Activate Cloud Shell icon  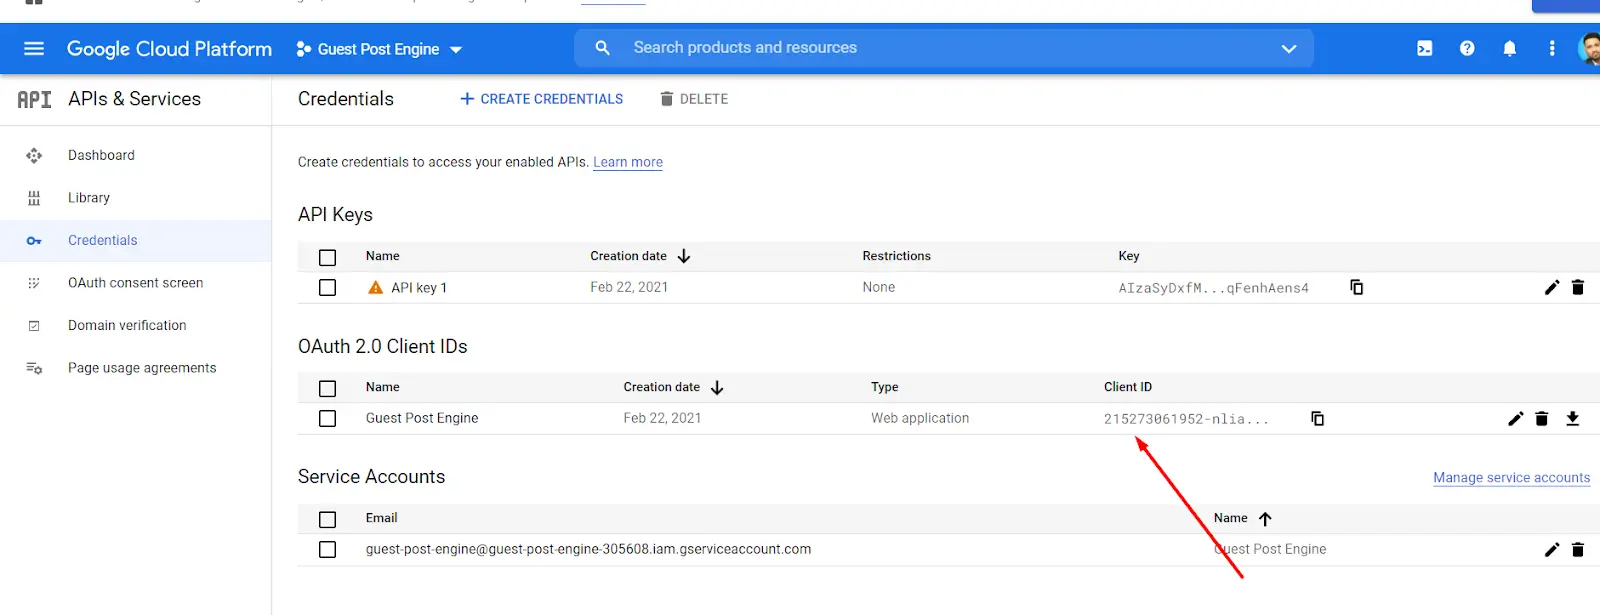1425,48
